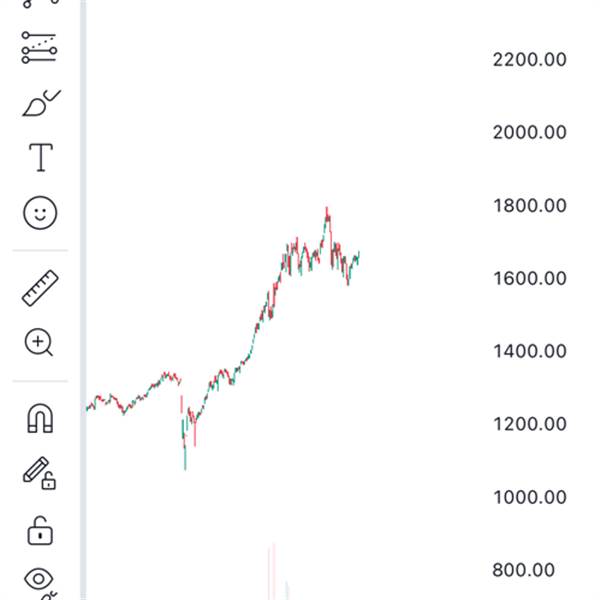Click the 800.00 price scale label

[x=523, y=570]
